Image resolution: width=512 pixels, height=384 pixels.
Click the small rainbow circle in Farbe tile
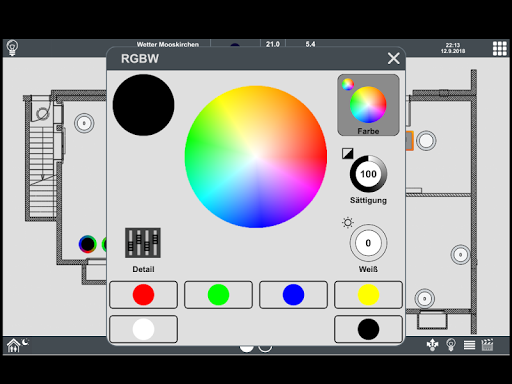pyautogui.click(x=348, y=84)
